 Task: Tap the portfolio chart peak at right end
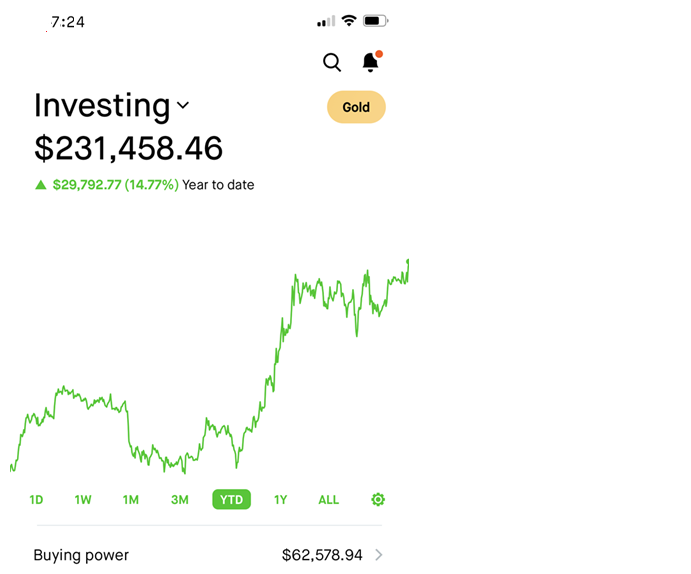(408, 261)
